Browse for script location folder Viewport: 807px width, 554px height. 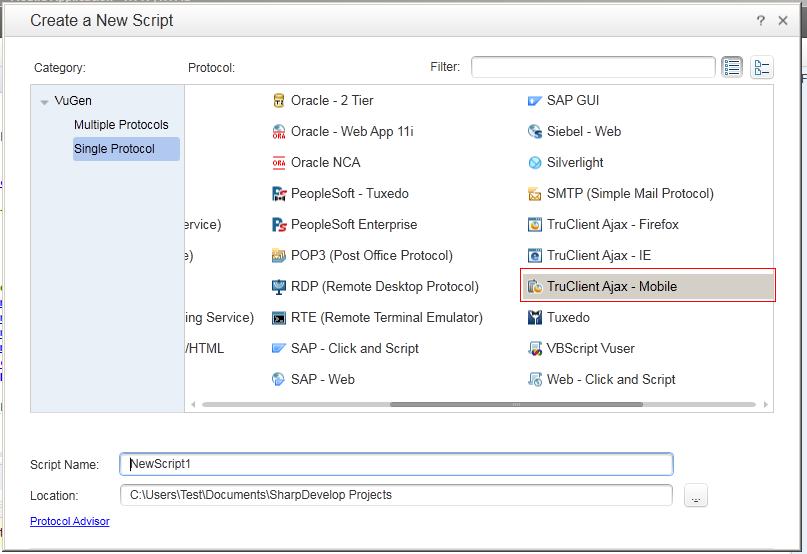[696, 496]
